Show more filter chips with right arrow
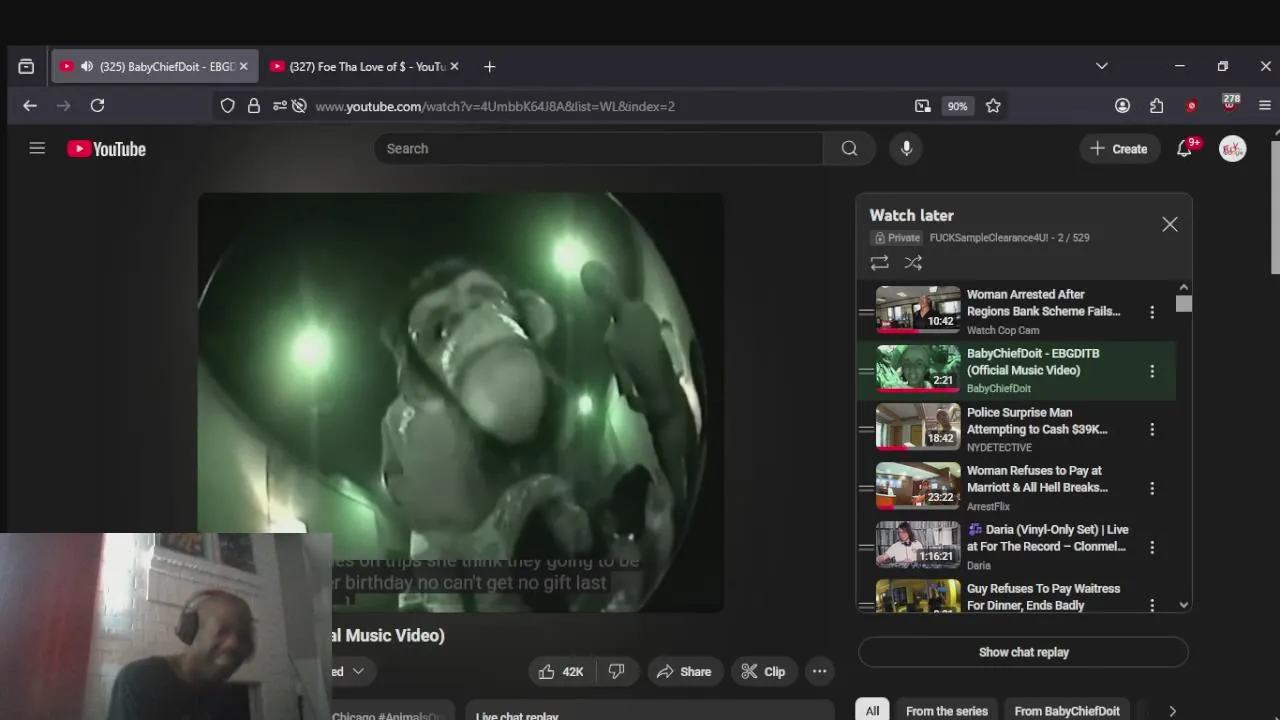Viewport: 1280px width, 720px height. [x=1172, y=711]
